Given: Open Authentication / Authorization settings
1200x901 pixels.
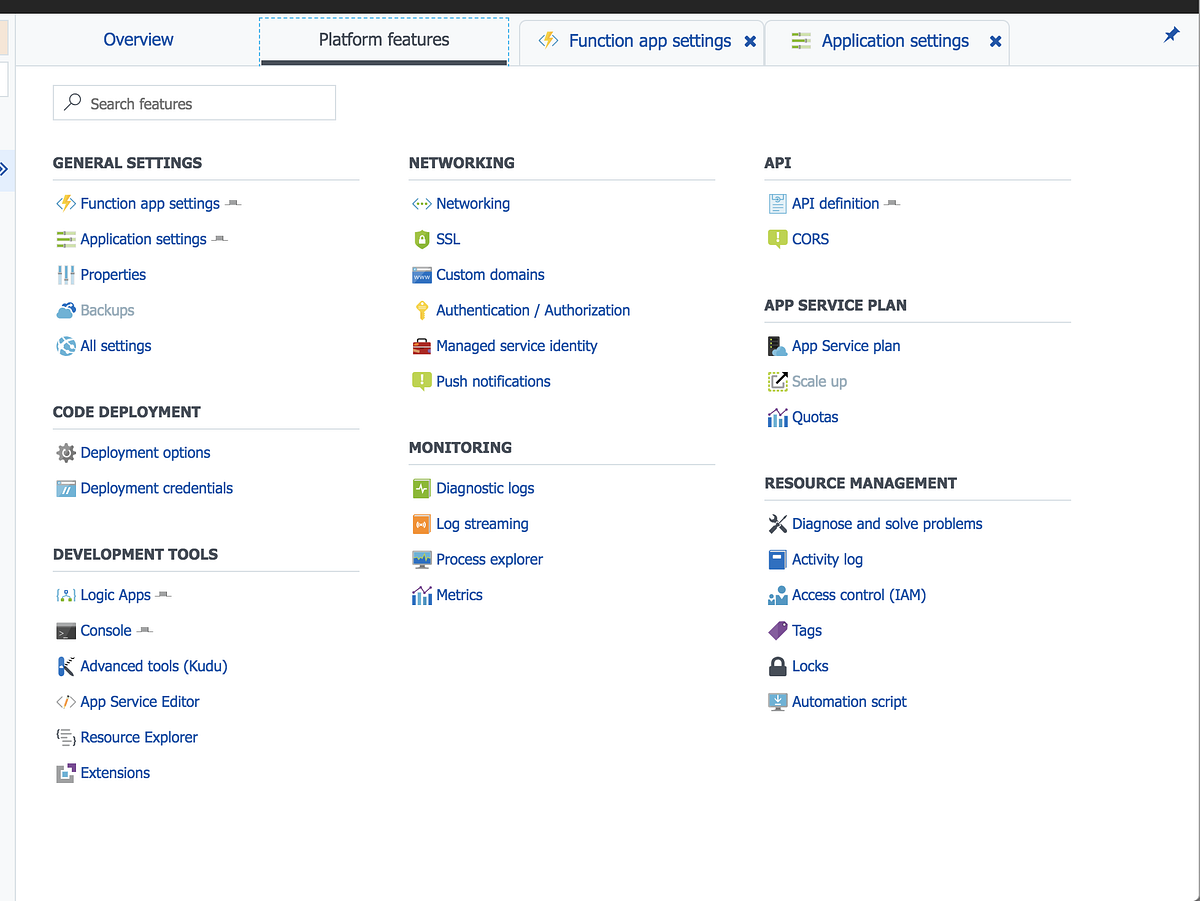Looking at the screenshot, I should pyautogui.click(x=532, y=310).
